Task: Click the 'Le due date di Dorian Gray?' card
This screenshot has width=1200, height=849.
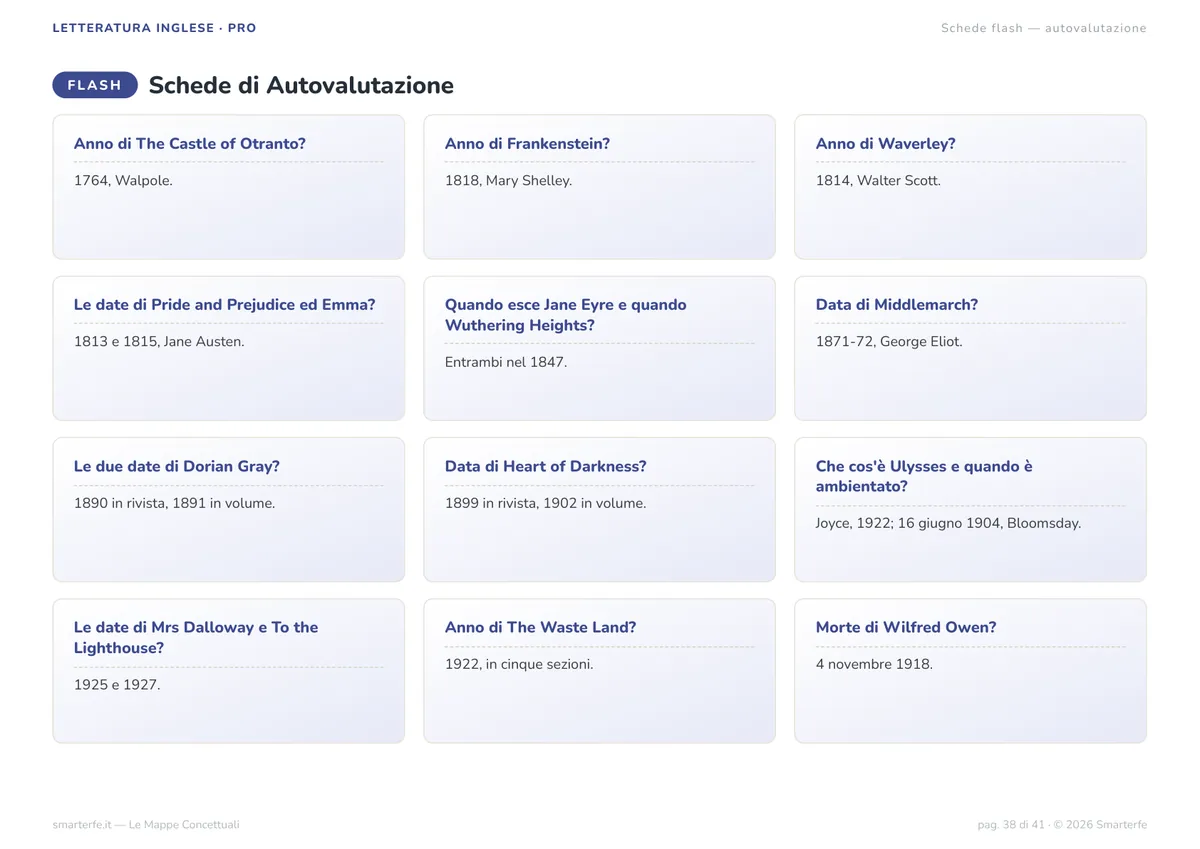Action: coord(229,510)
